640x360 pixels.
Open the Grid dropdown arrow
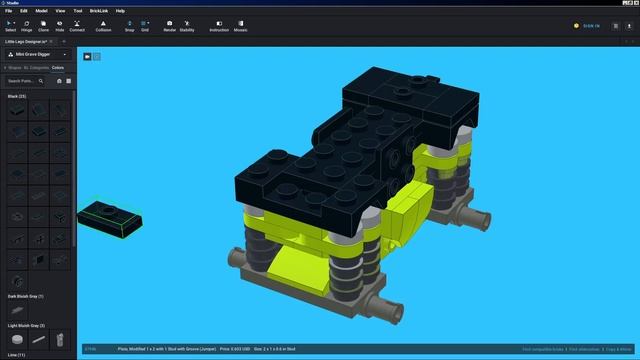point(148,23)
